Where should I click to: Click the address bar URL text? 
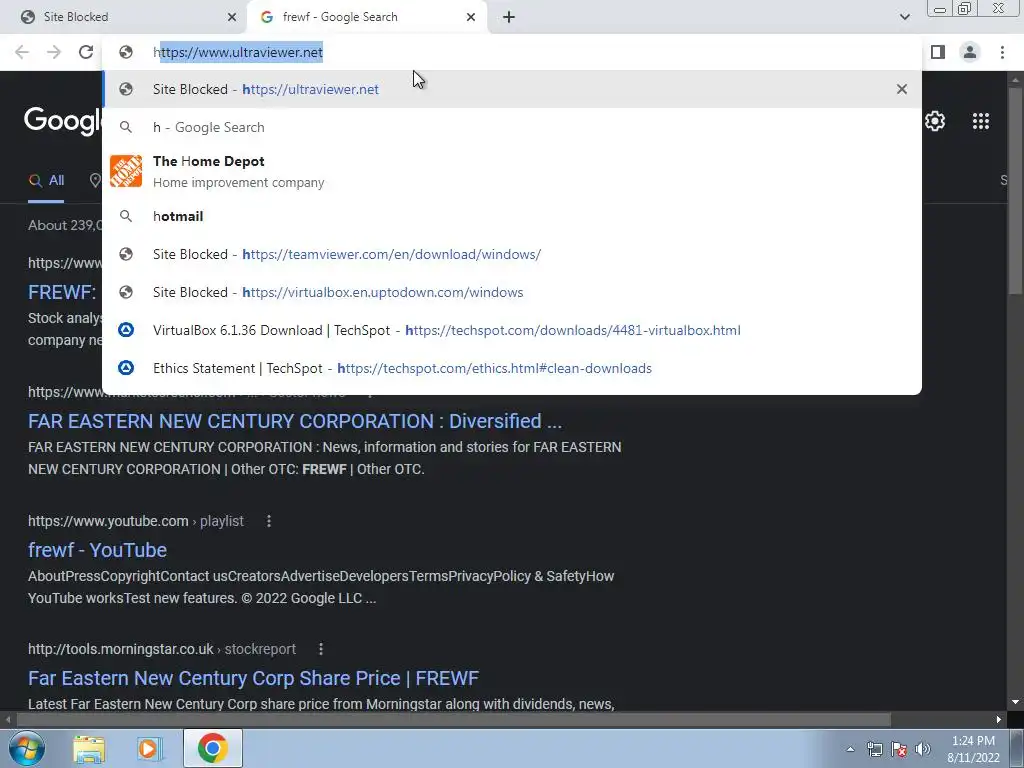click(238, 52)
